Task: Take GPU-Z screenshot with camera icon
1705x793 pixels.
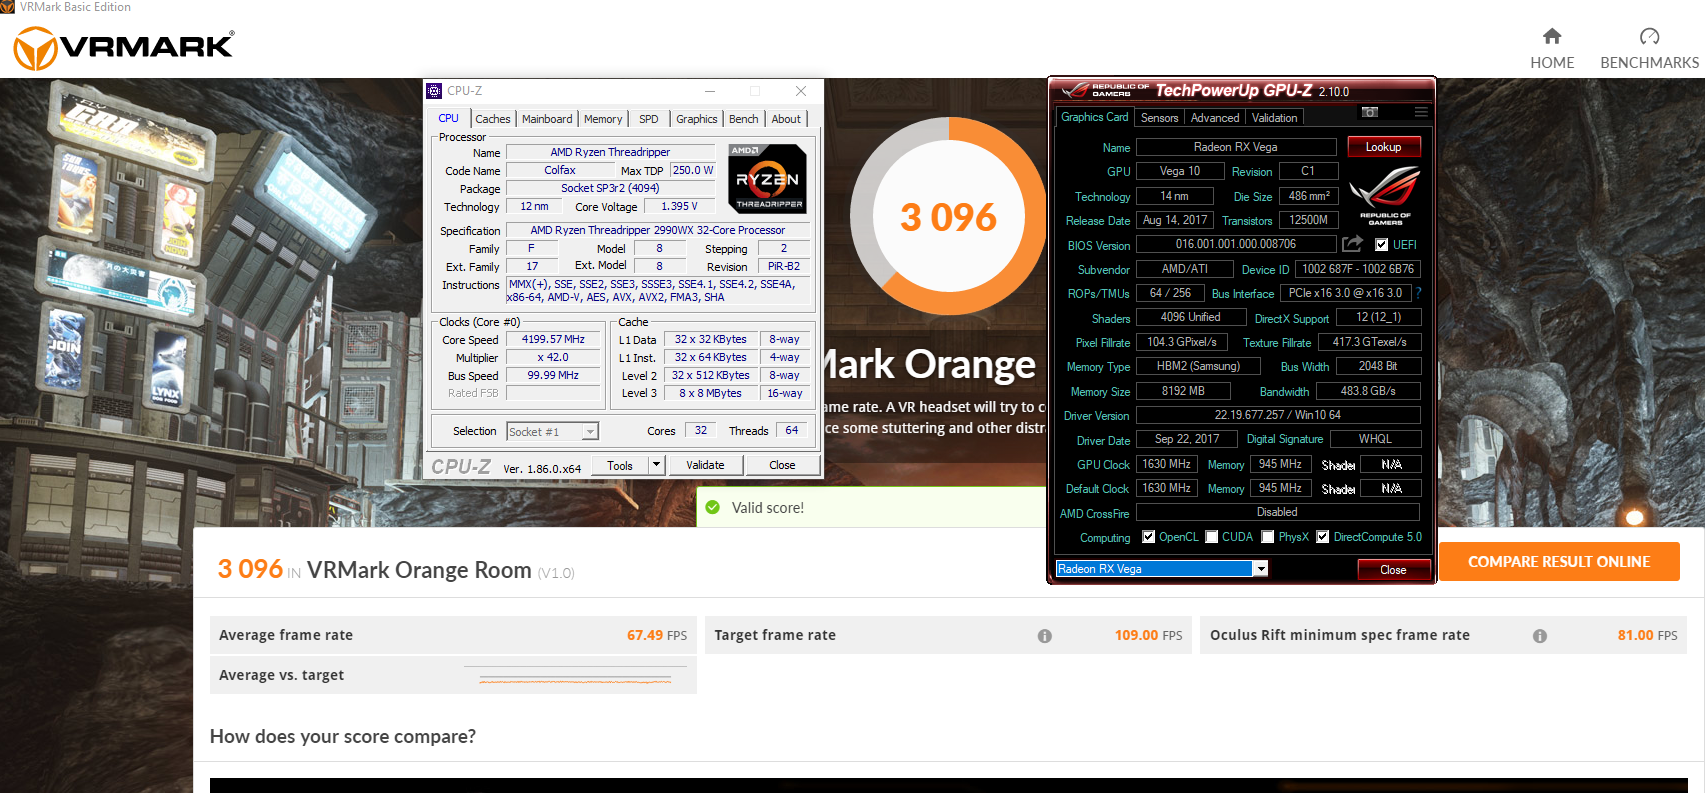Action: [x=1370, y=112]
